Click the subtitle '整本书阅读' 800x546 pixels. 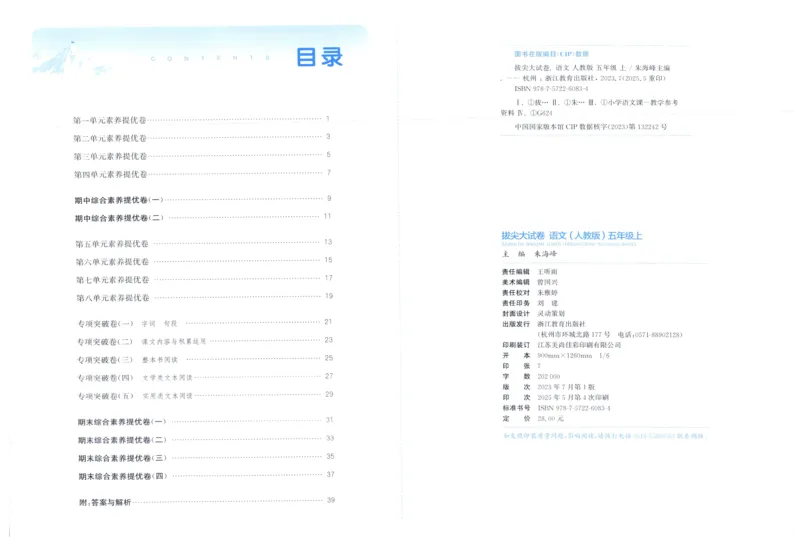point(160,360)
